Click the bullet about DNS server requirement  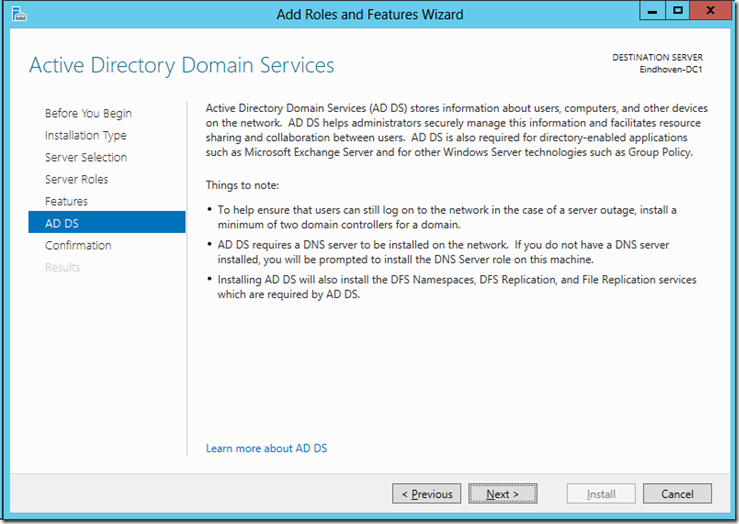443,252
